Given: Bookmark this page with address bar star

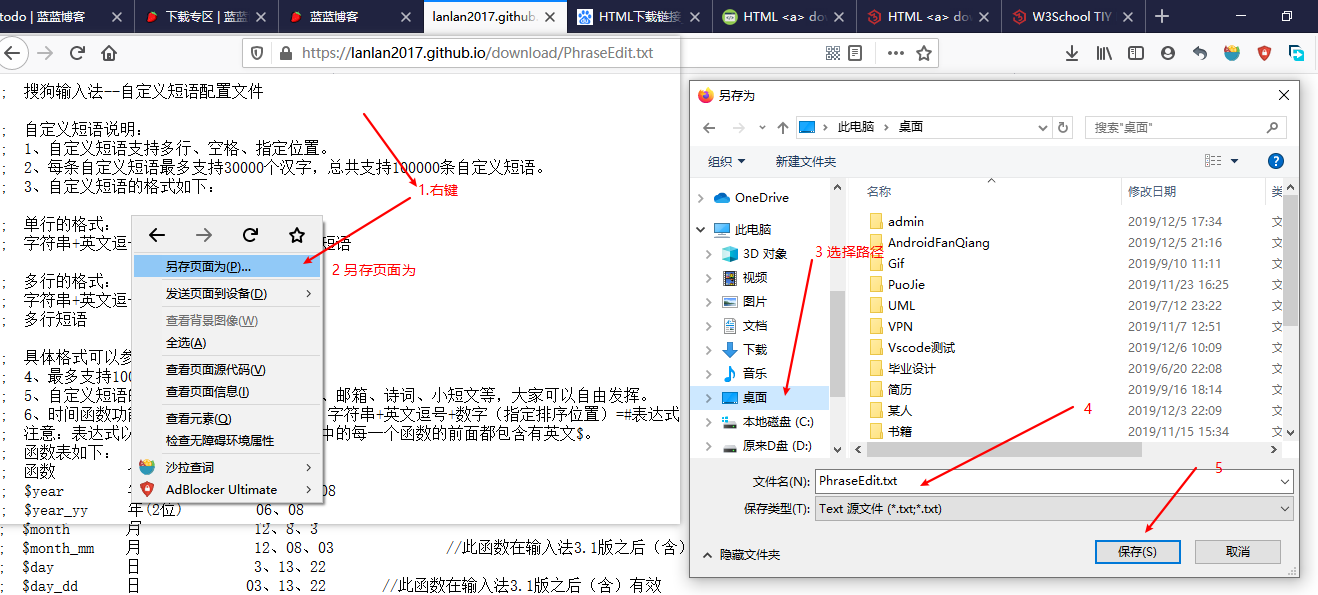Looking at the screenshot, I should click(923, 53).
